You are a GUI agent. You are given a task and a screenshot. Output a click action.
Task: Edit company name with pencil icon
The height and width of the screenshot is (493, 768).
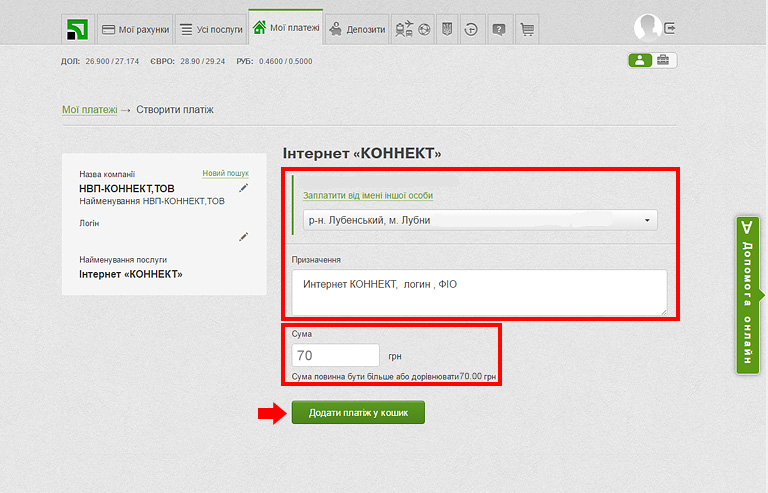click(243, 187)
